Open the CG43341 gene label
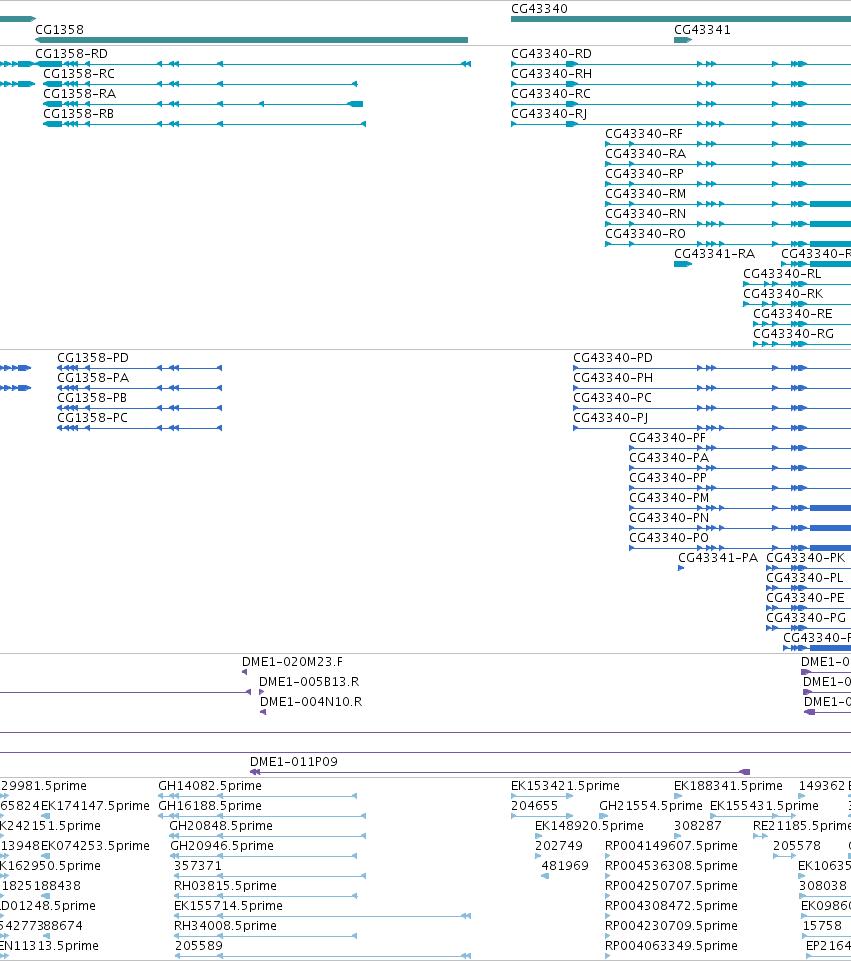This screenshot has height=961, width=851. click(702, 29)
